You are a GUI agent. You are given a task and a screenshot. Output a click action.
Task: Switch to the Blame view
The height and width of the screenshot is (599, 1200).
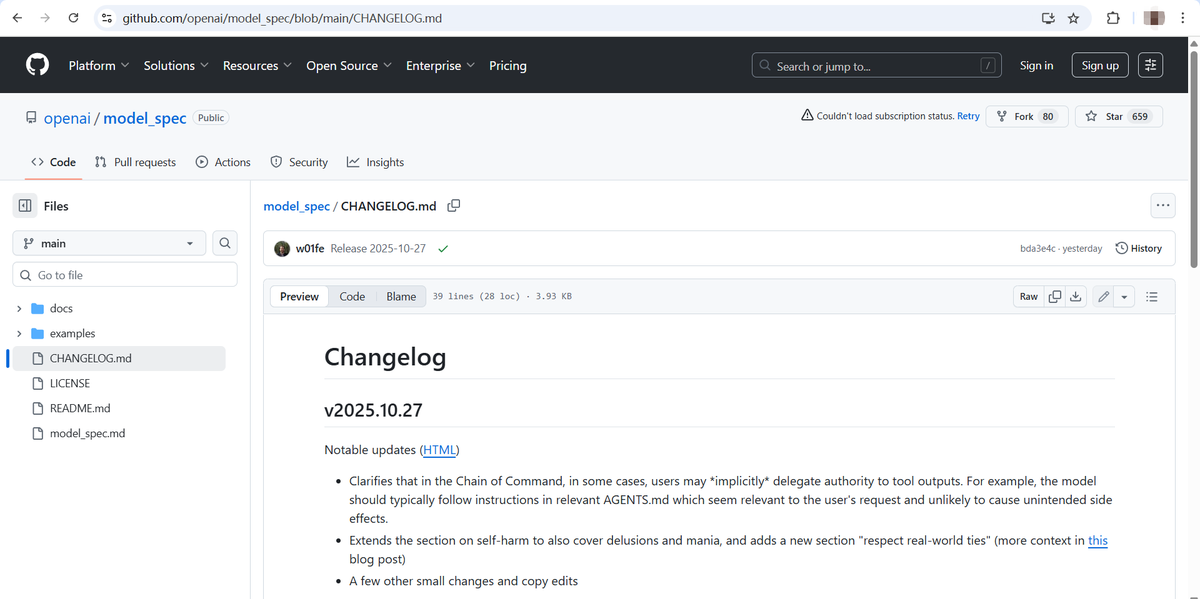[401, 296]
